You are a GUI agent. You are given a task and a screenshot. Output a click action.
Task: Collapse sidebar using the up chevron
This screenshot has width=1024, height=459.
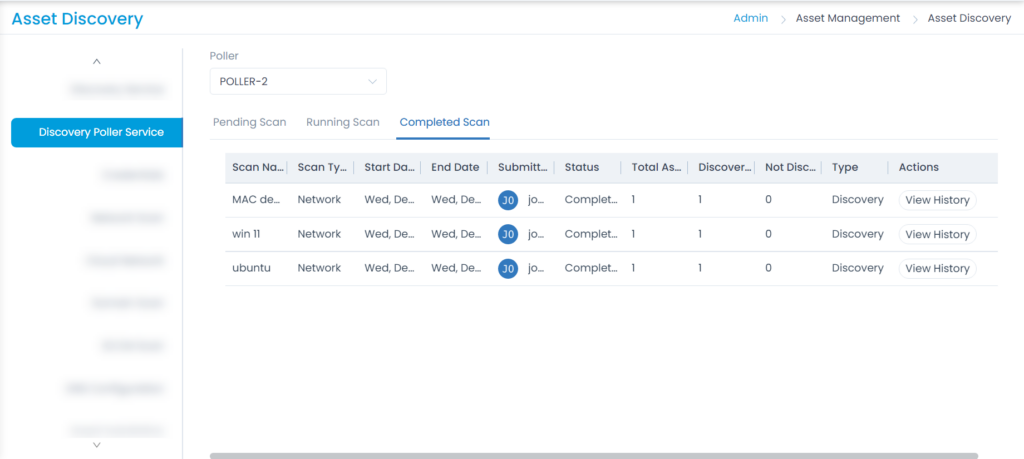click(97, 61)
